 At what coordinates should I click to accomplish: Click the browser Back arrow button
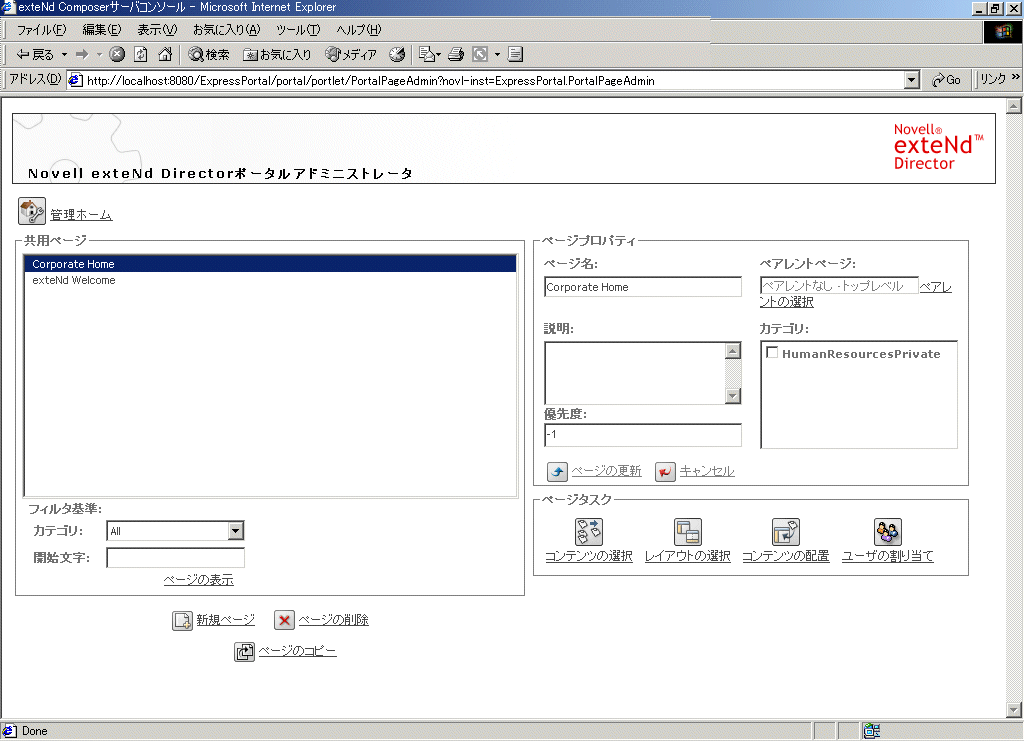click(35, 54)
